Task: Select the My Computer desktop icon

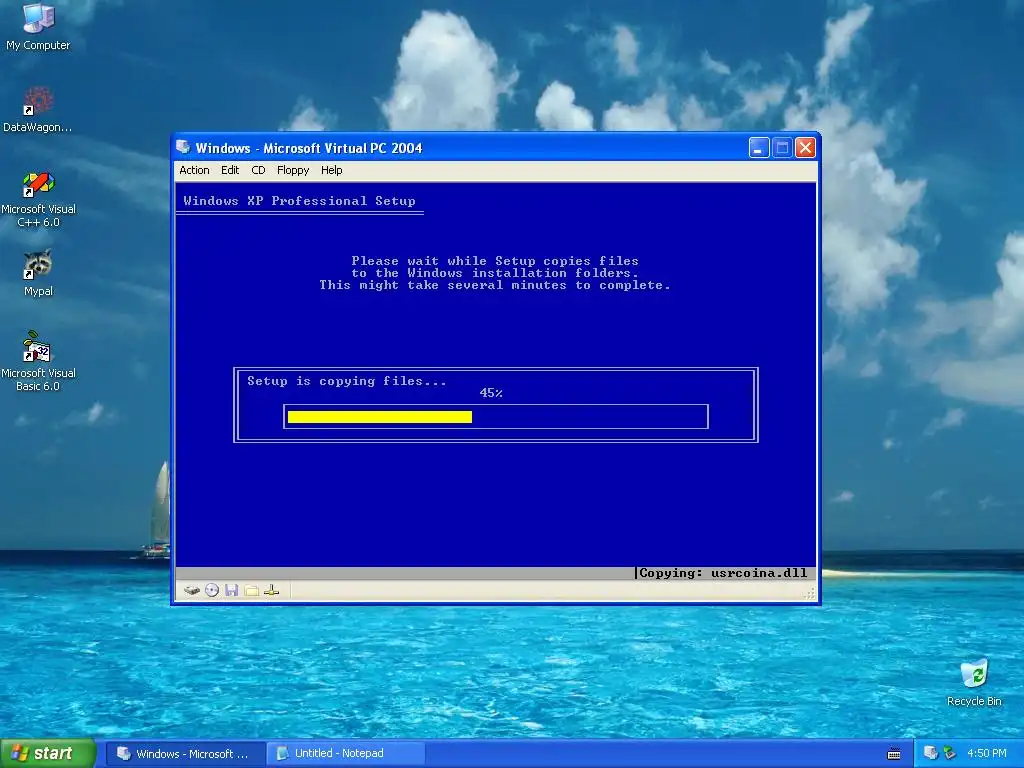Action: pos(38,27)
